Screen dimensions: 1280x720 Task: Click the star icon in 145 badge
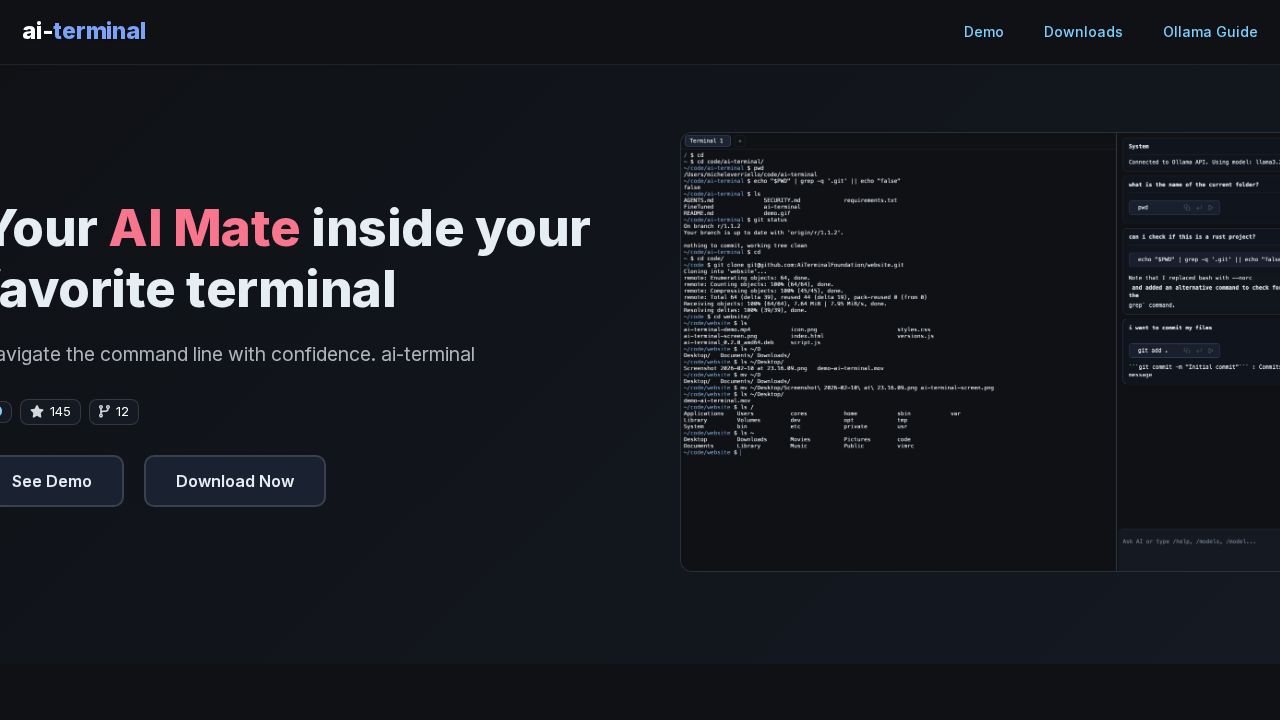[x=37, y=412]
